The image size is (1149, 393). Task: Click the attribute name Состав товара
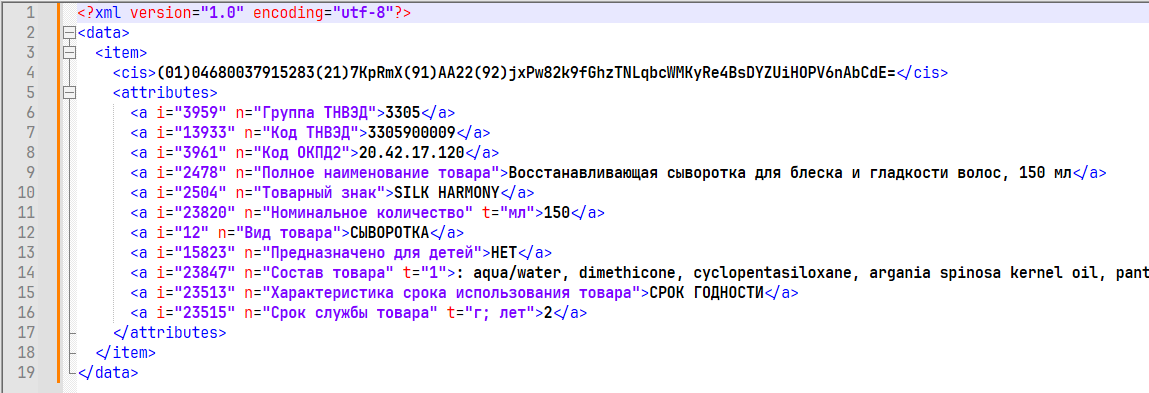click(x=328, y=272)
